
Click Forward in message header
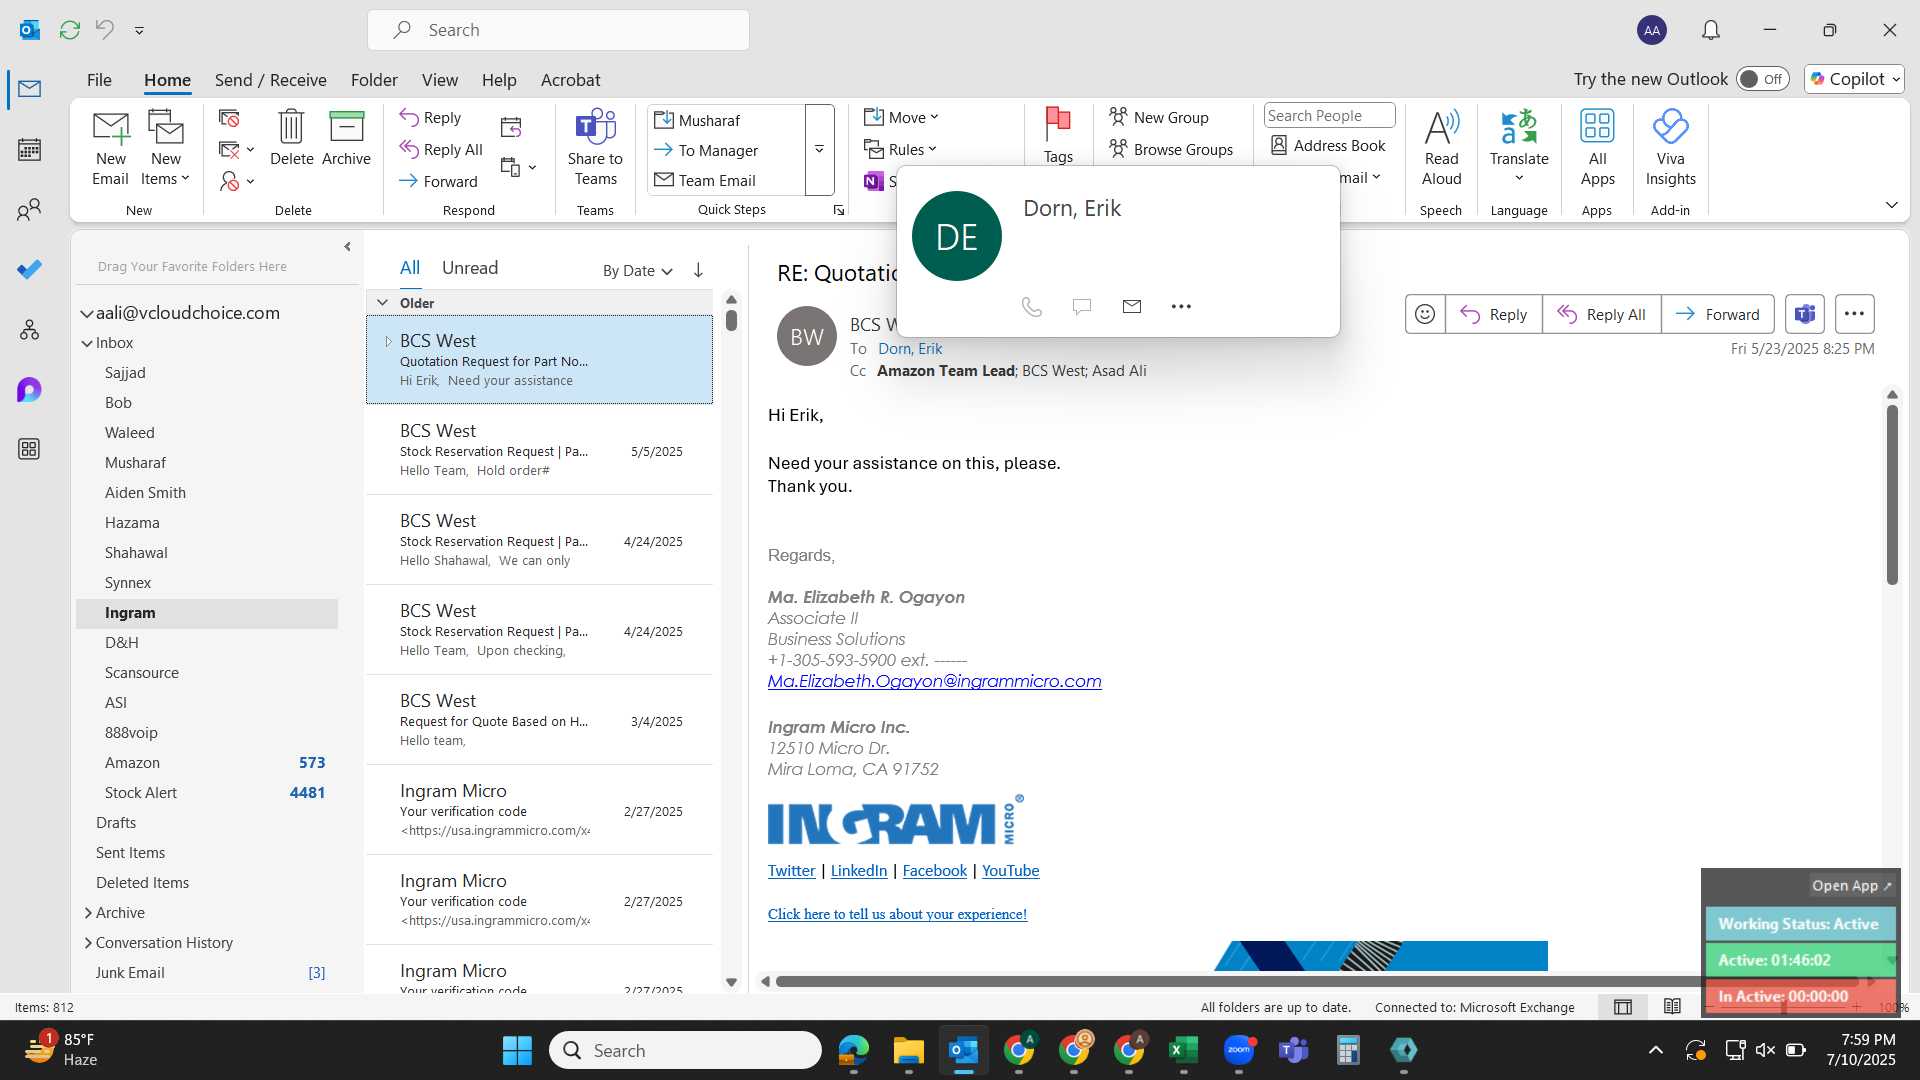coord(1717,314)
